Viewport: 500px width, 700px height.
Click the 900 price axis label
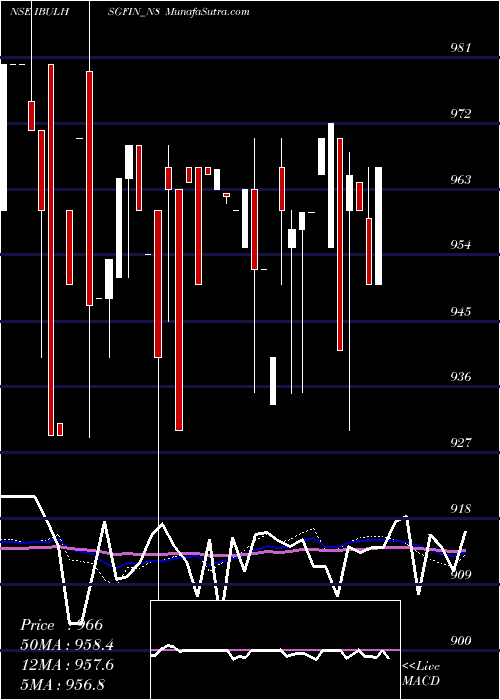coord(460,641)
